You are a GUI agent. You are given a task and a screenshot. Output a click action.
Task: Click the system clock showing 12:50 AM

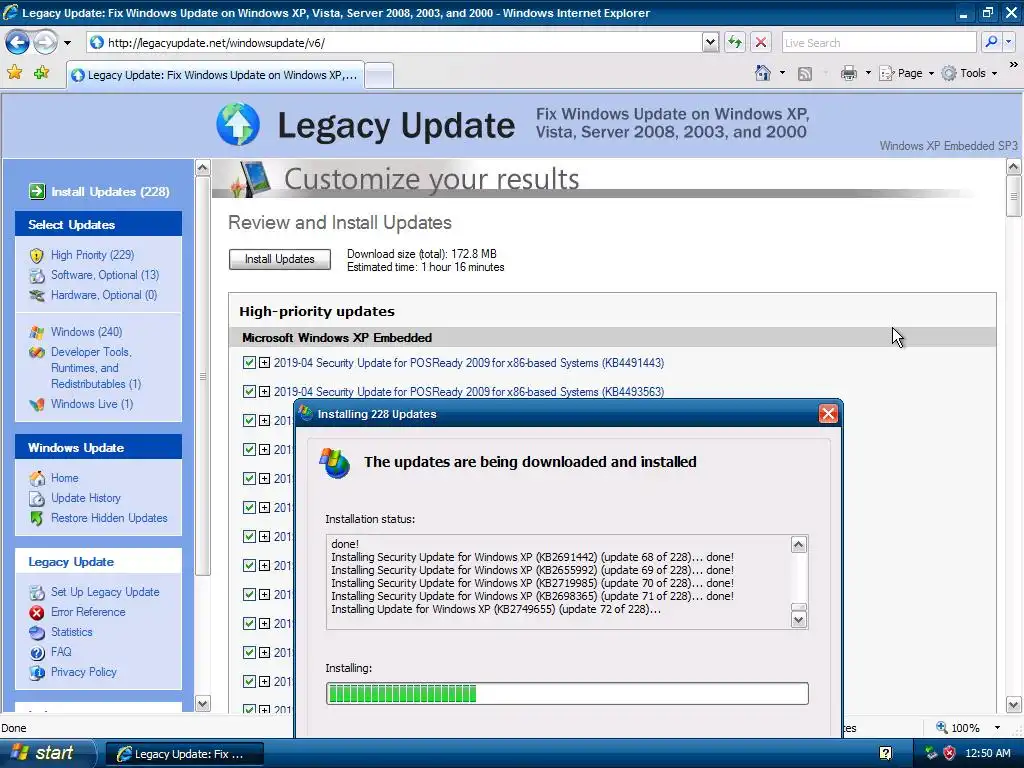click(987, 753)
